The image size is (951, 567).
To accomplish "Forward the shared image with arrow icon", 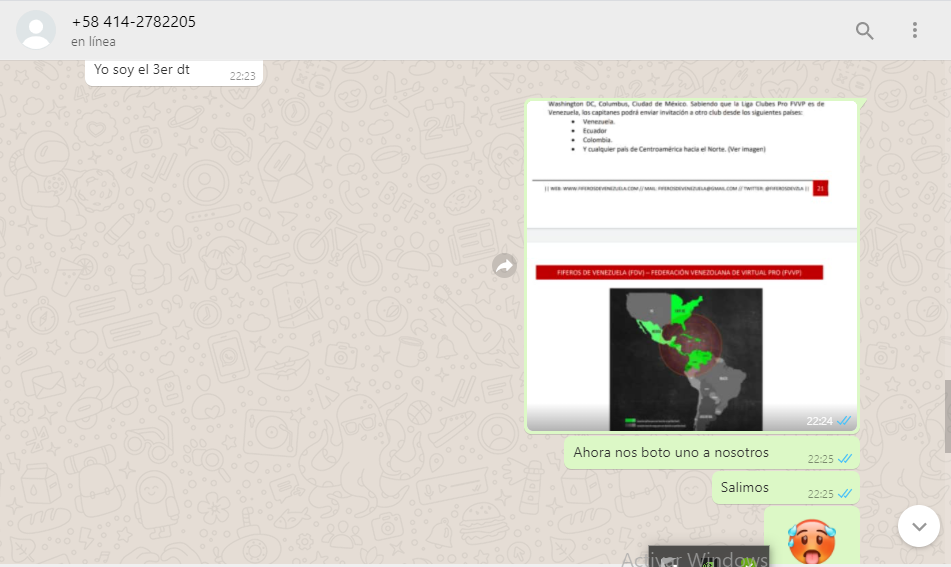I will [505, 266].
